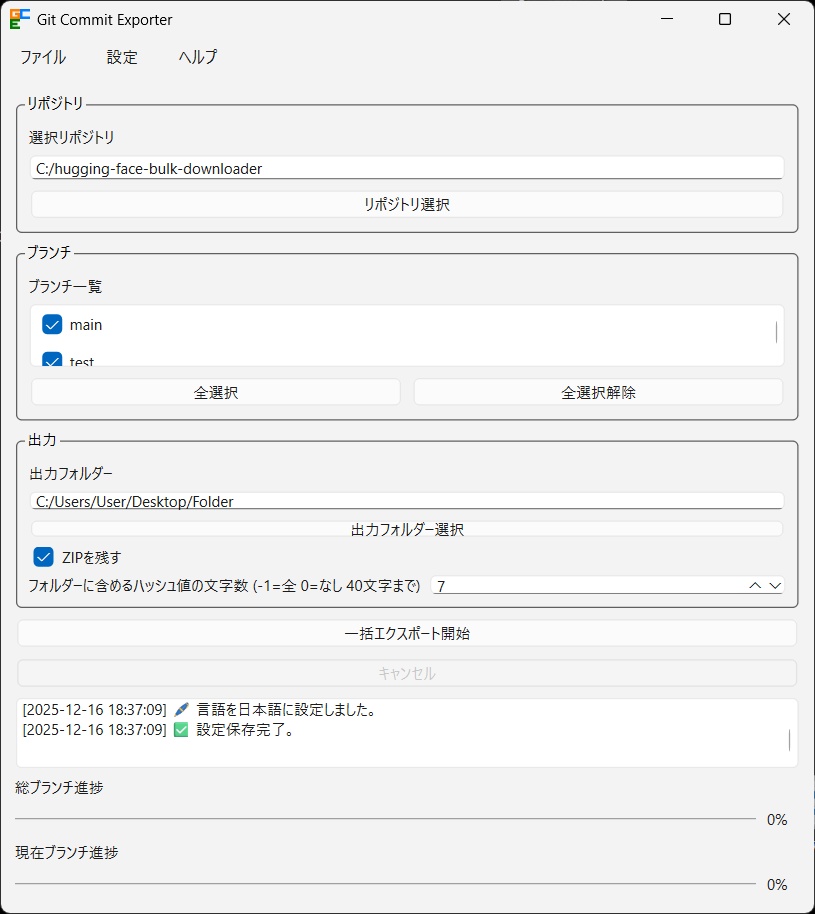Viewport: 815px width, 914px height.
Task: Click the 総ブランチ進捗 progress bar
Action: (390, 819)
